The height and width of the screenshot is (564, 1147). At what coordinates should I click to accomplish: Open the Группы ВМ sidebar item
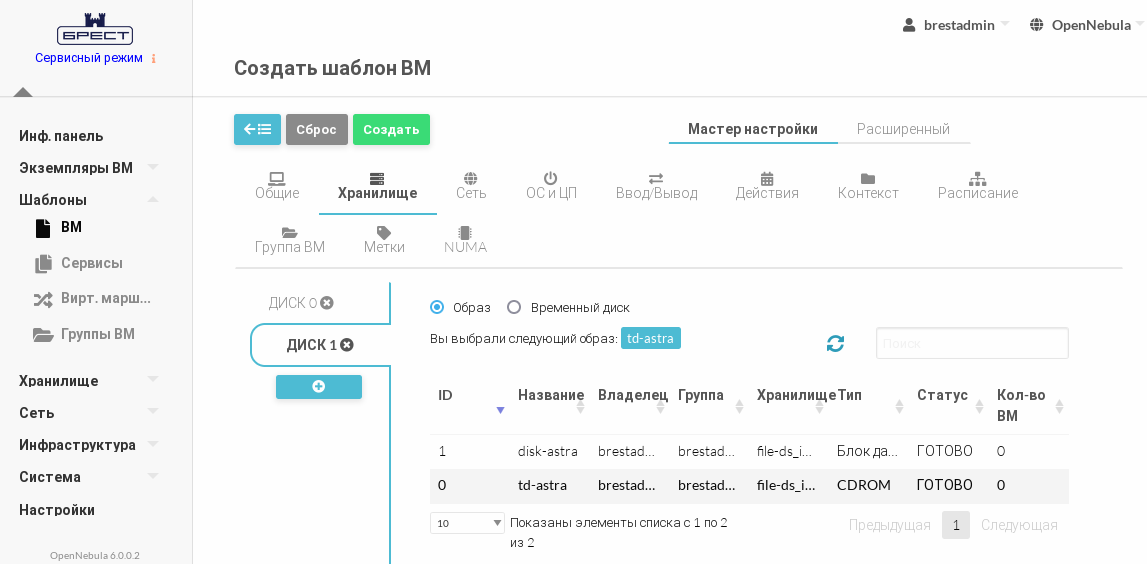point(97,334)
